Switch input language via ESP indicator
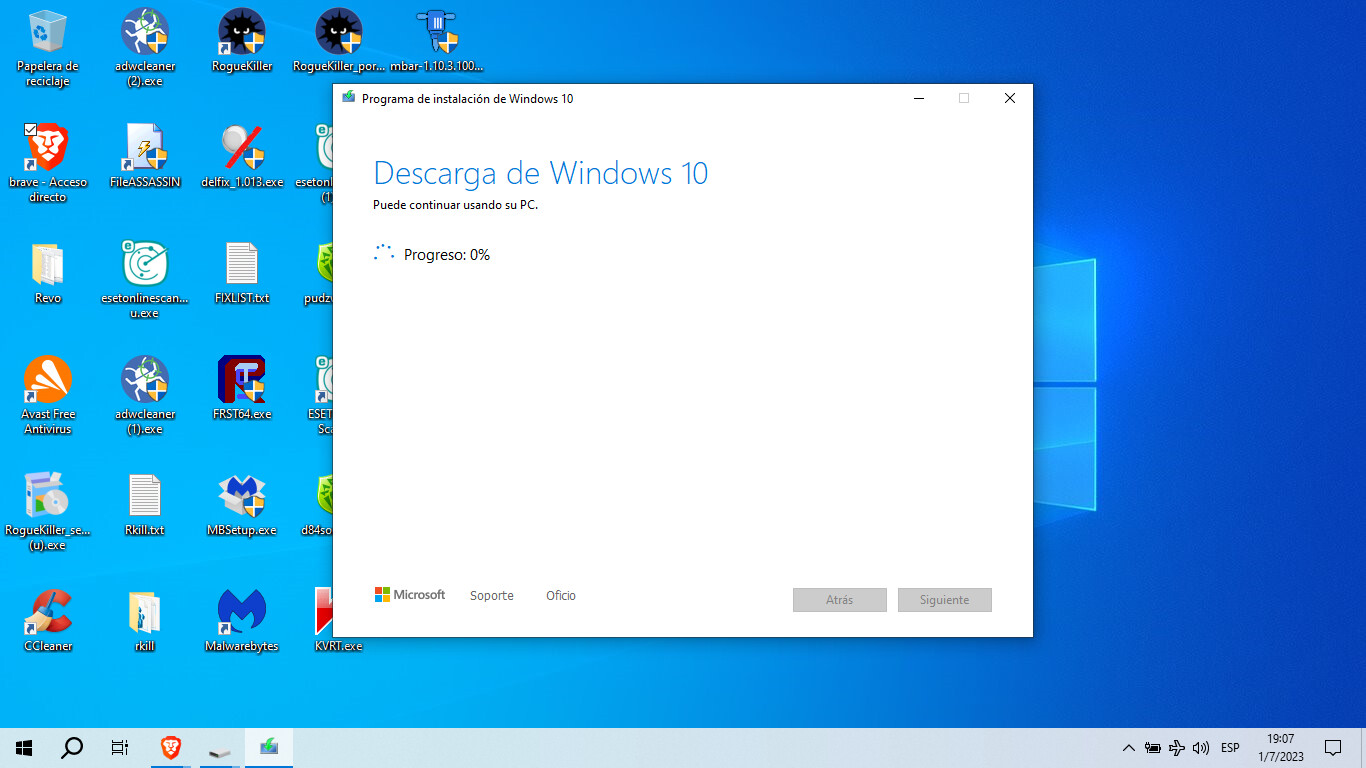The width and height of the screenshot is (1366, 768). click(x=1230, y=747)
